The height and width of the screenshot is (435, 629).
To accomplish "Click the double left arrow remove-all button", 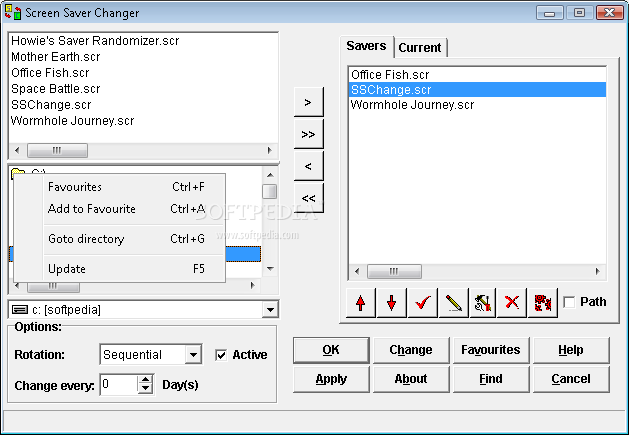I will pos(308,198).
